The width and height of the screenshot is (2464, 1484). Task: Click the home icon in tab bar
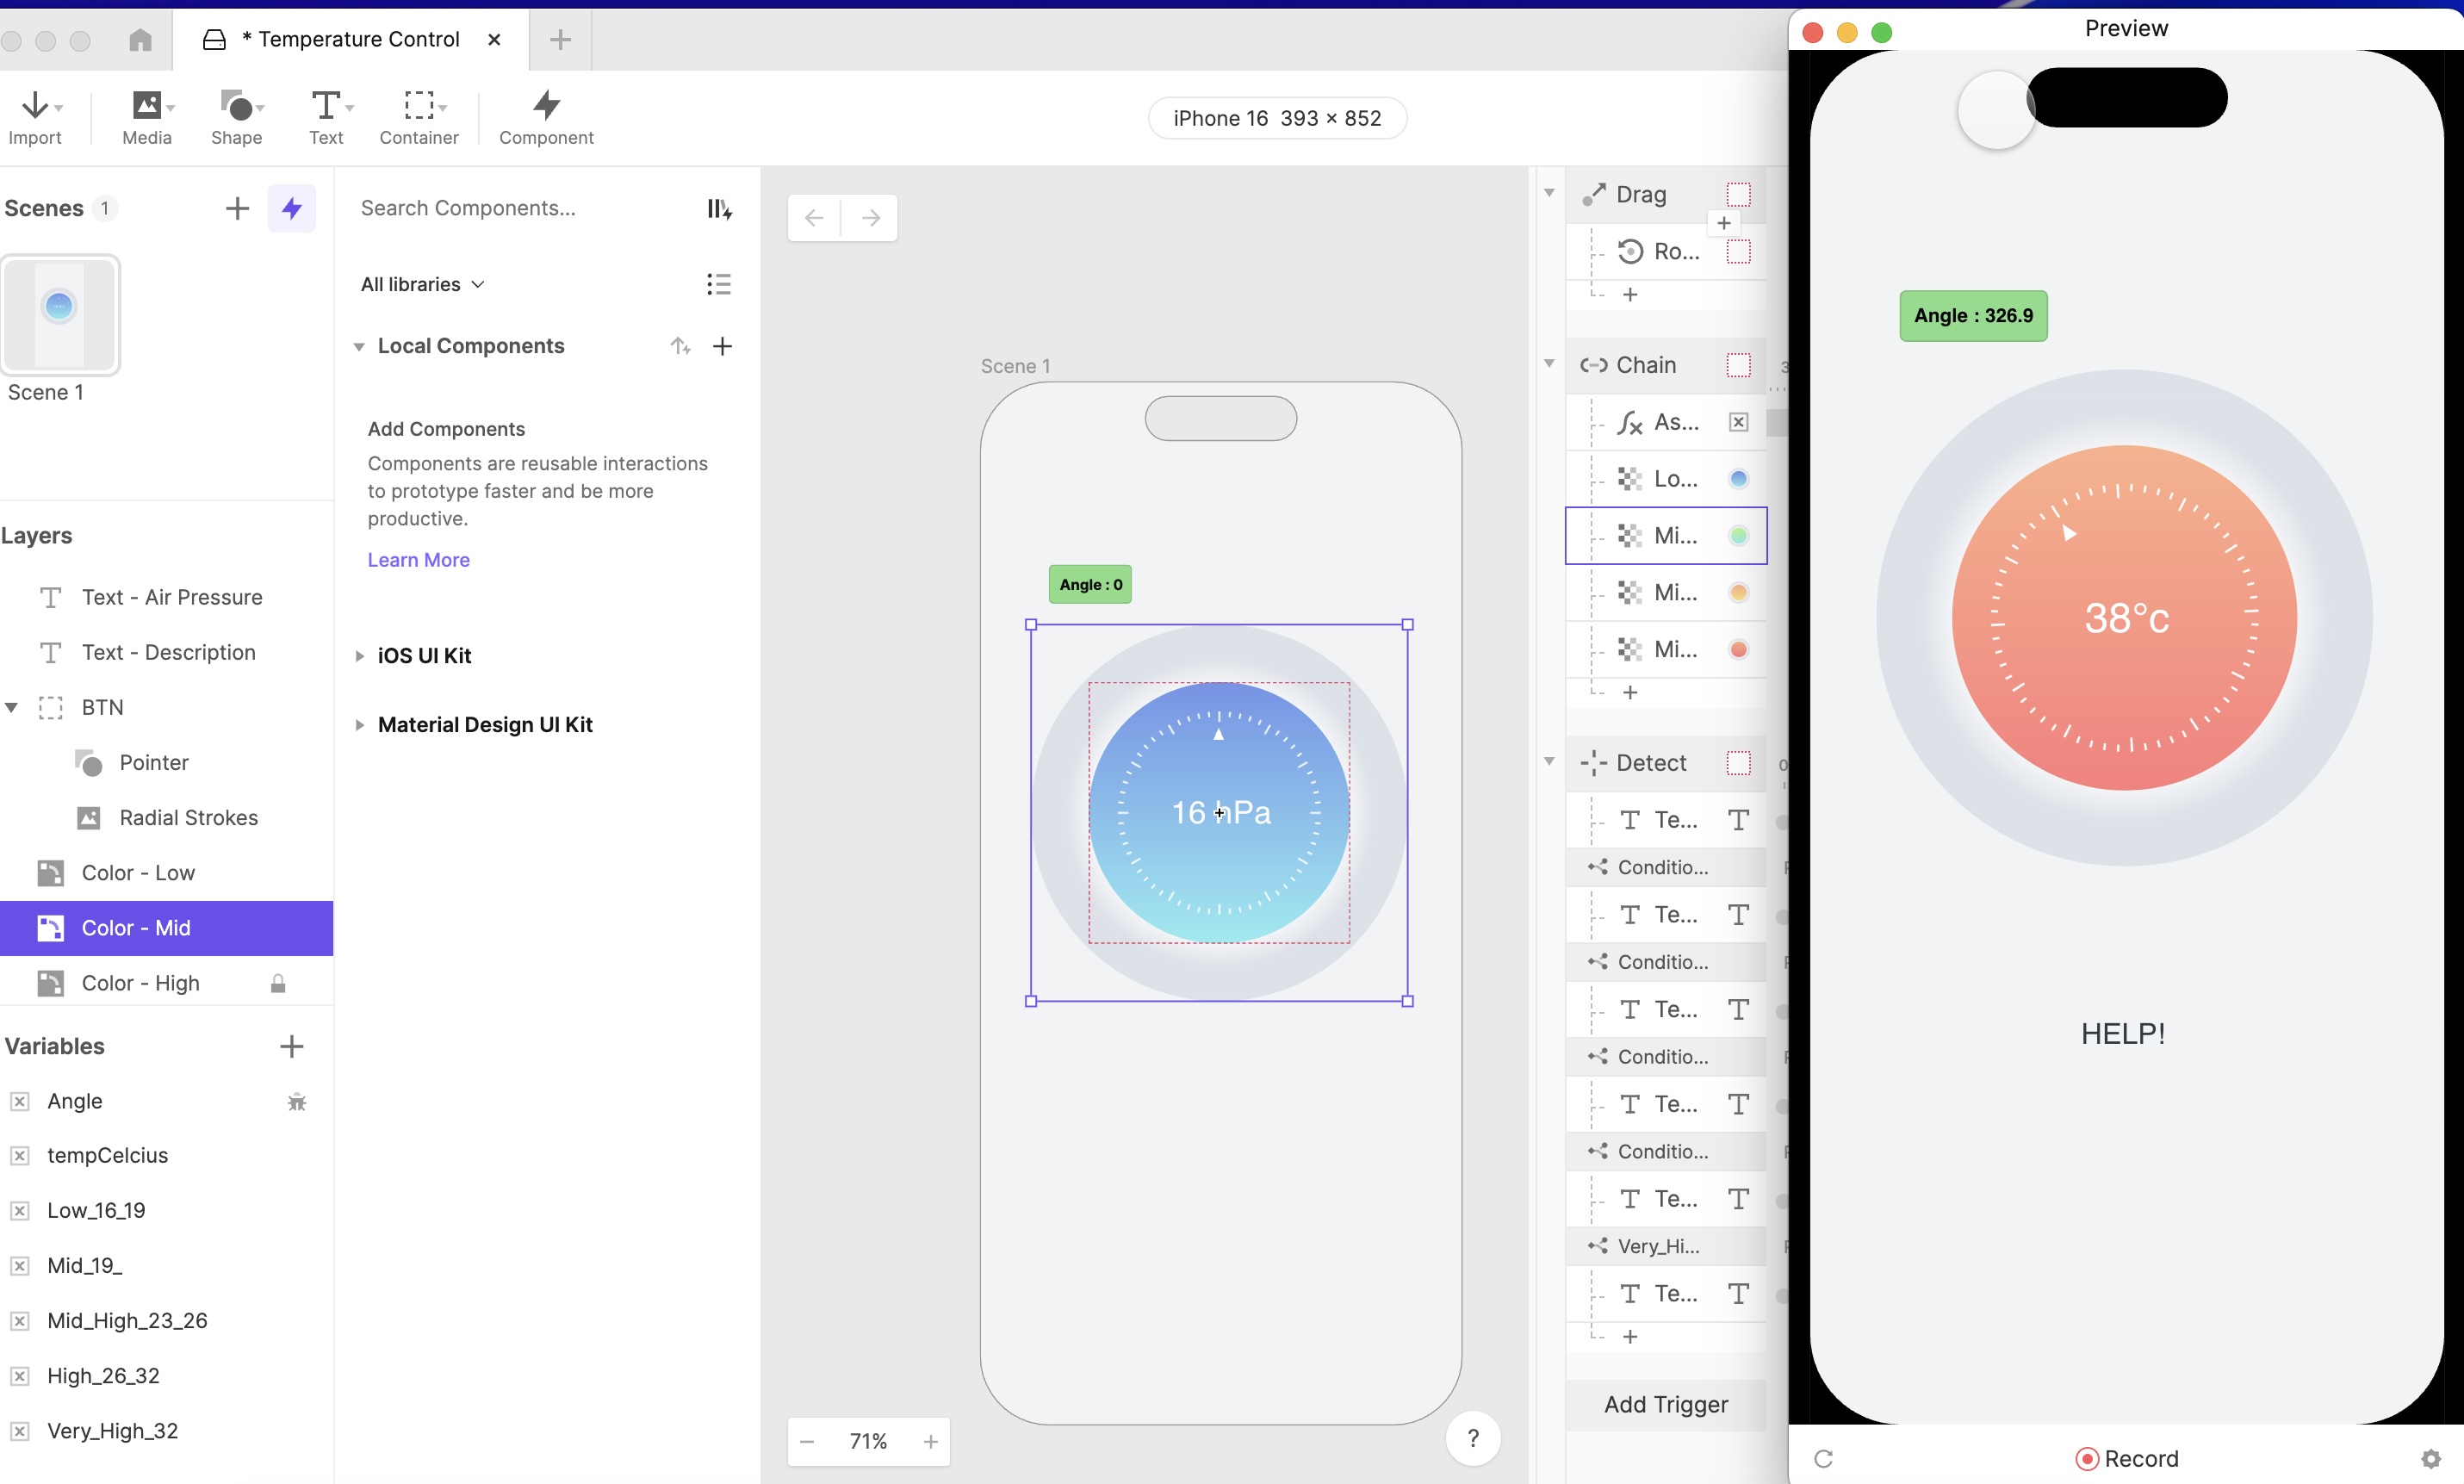click(140, 39)
